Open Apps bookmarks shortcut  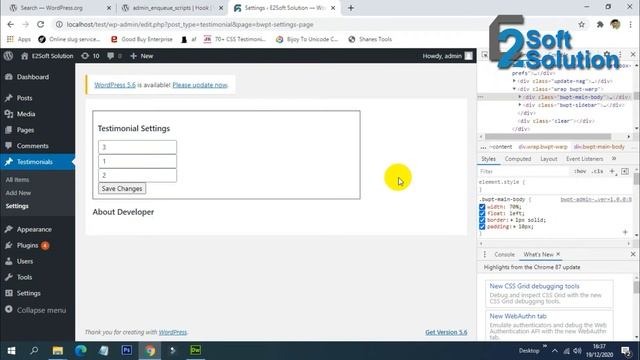(x=19, y=39)
